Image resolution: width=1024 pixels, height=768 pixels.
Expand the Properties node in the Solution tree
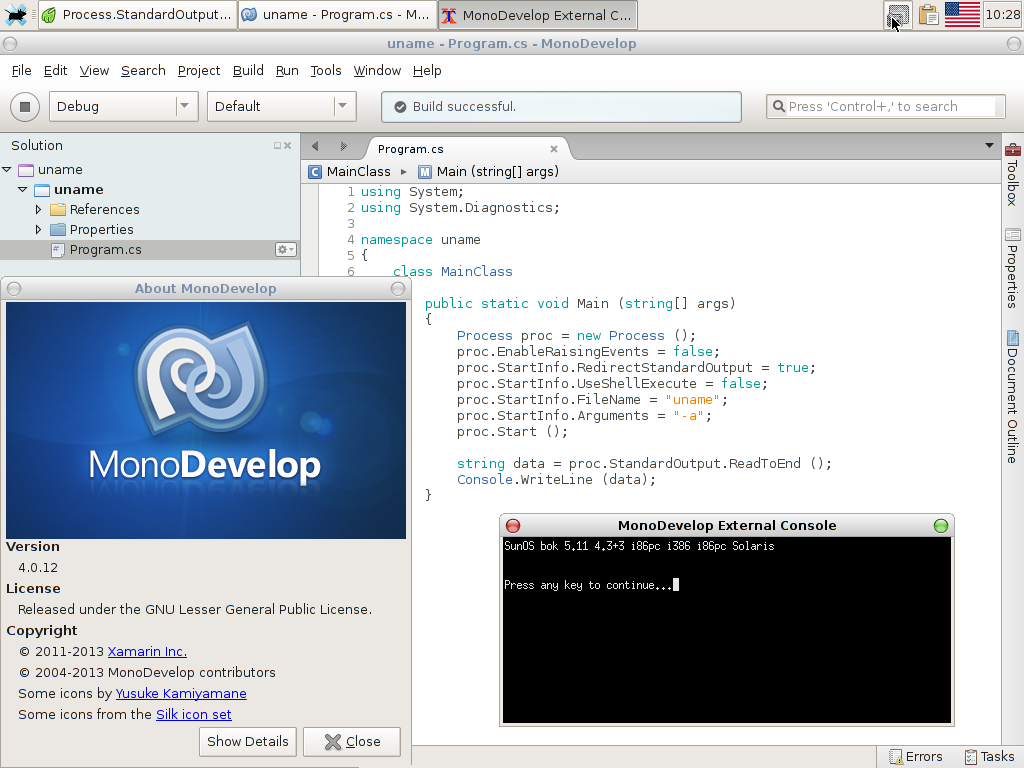[39, 230]
